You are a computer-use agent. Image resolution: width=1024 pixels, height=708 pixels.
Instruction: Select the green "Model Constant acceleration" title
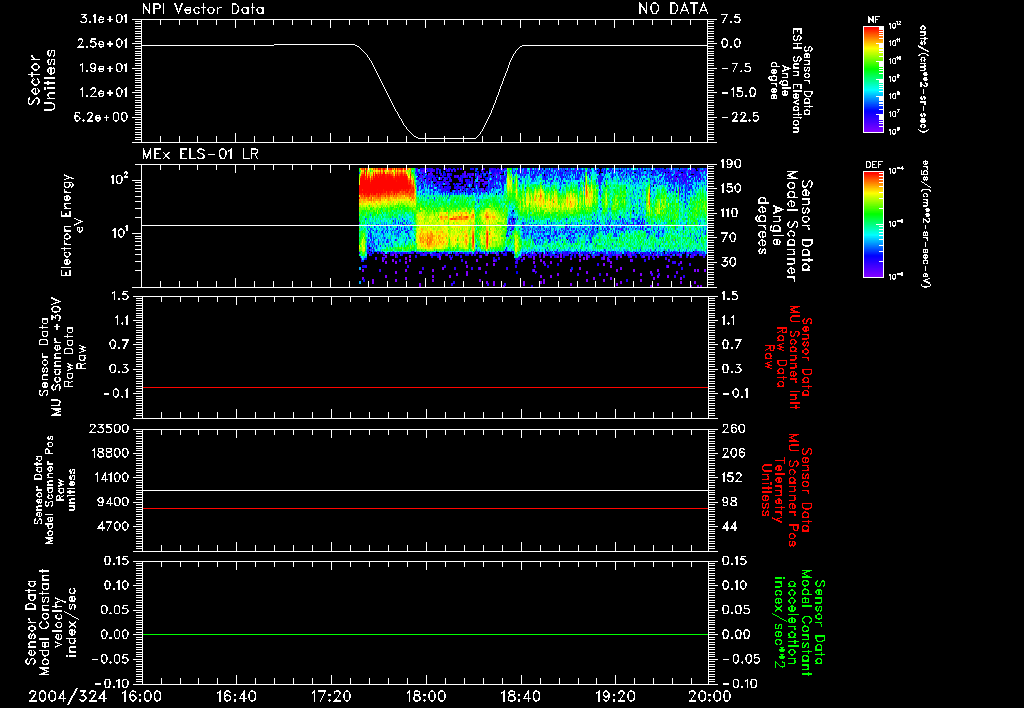click(x=799, y=622)
